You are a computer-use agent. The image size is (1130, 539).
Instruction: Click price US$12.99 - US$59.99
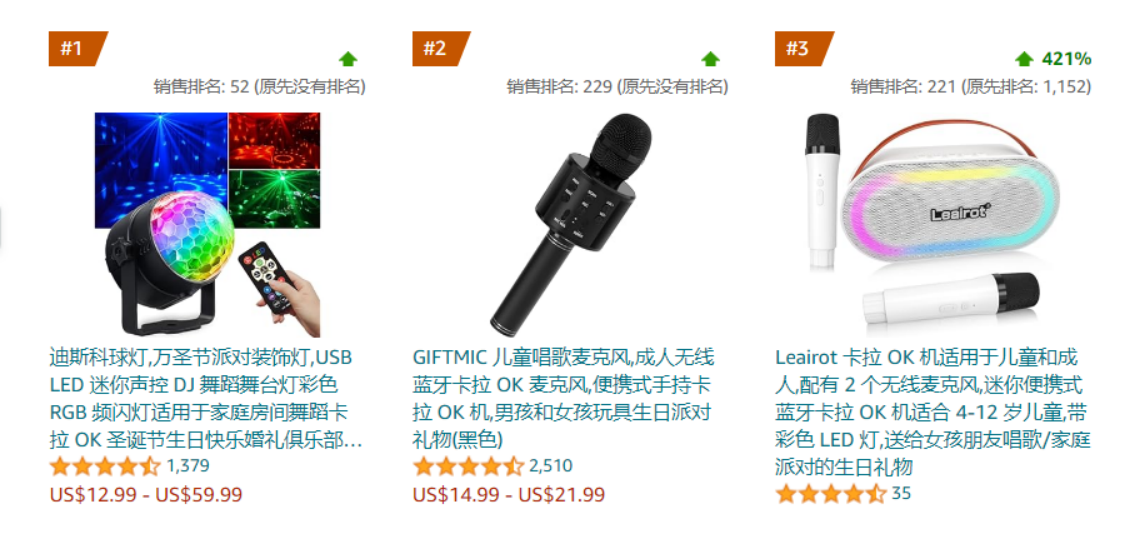[146, 494]
